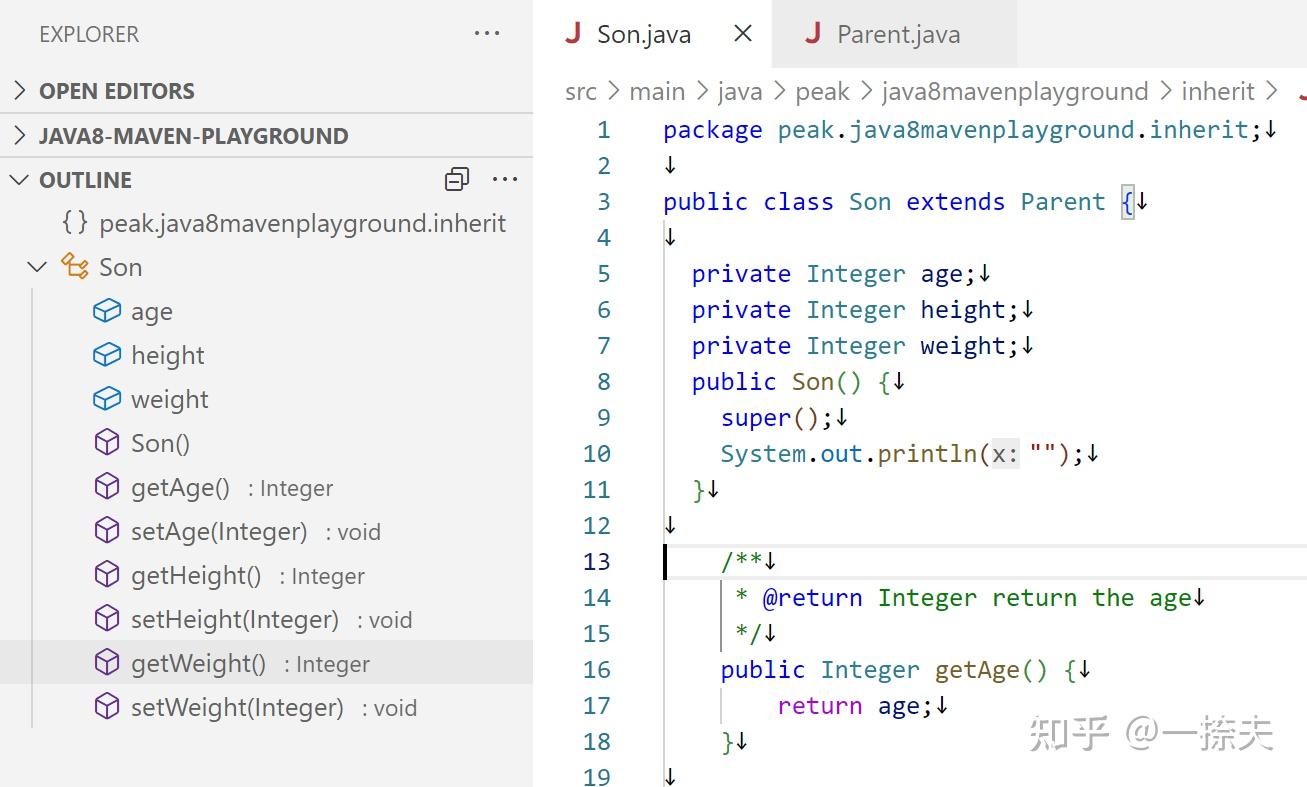This screenshot has height=787, width=1307.
Task: Click 'return age;' statement on line 17
Action: (855, 706)
